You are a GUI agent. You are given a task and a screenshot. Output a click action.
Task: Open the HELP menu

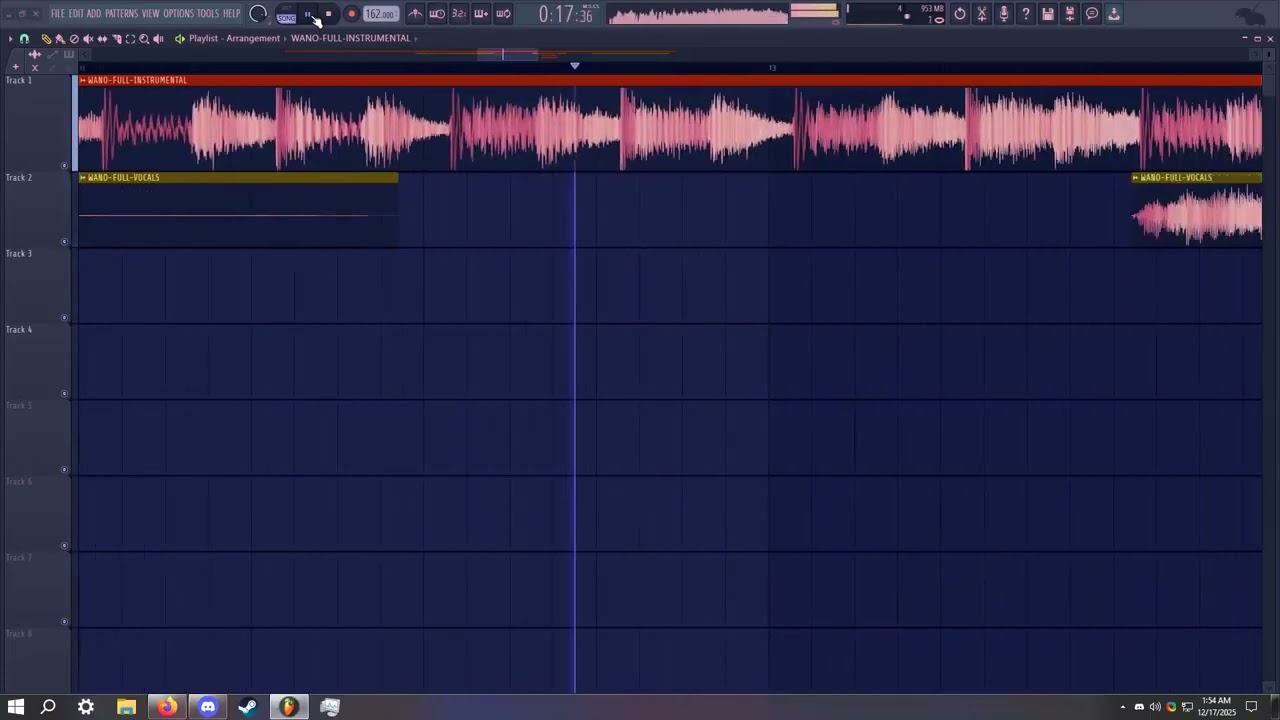pyautogui.click(x=231, y=14)
